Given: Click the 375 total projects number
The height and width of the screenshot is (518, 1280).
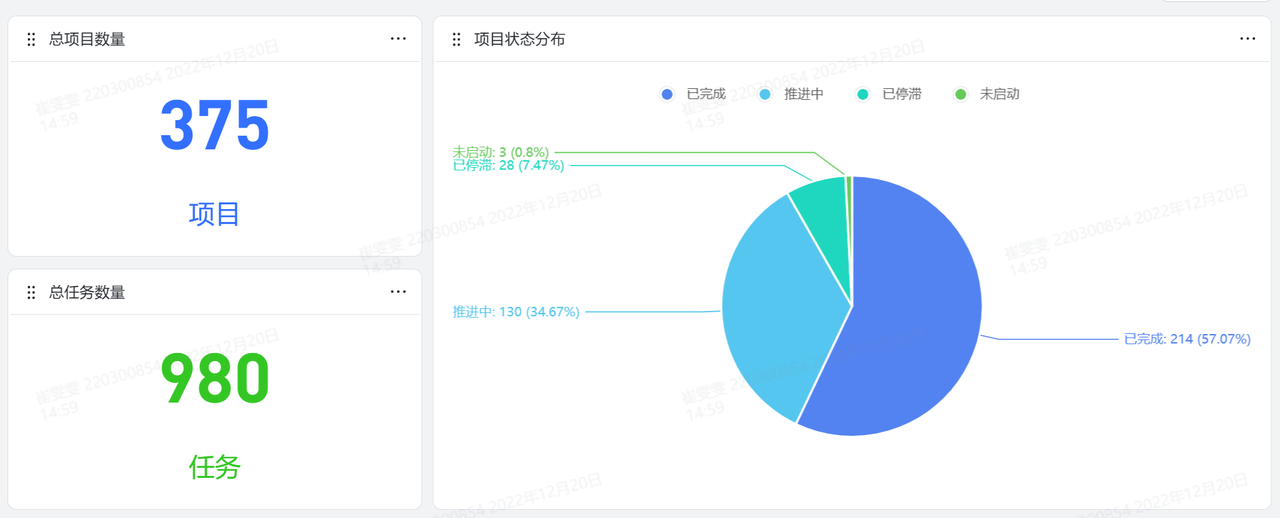Looking at the screenshot, I should point(215,126).
